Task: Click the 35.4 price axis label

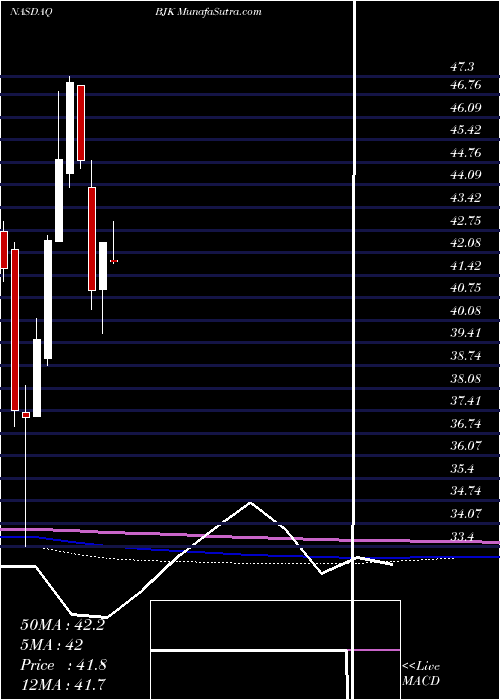Action: (462, 469)
